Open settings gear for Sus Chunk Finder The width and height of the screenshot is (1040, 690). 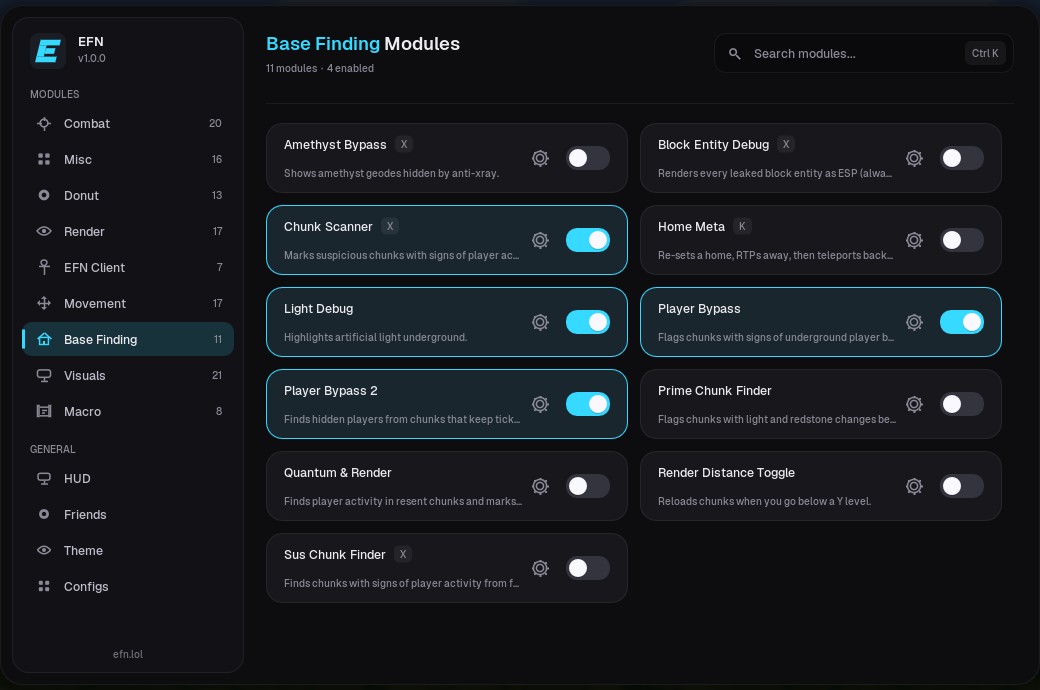coord(541,568)
